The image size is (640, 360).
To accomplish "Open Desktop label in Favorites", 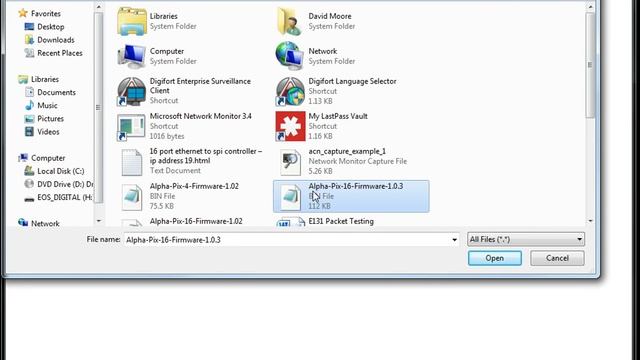I will point(51,27).
